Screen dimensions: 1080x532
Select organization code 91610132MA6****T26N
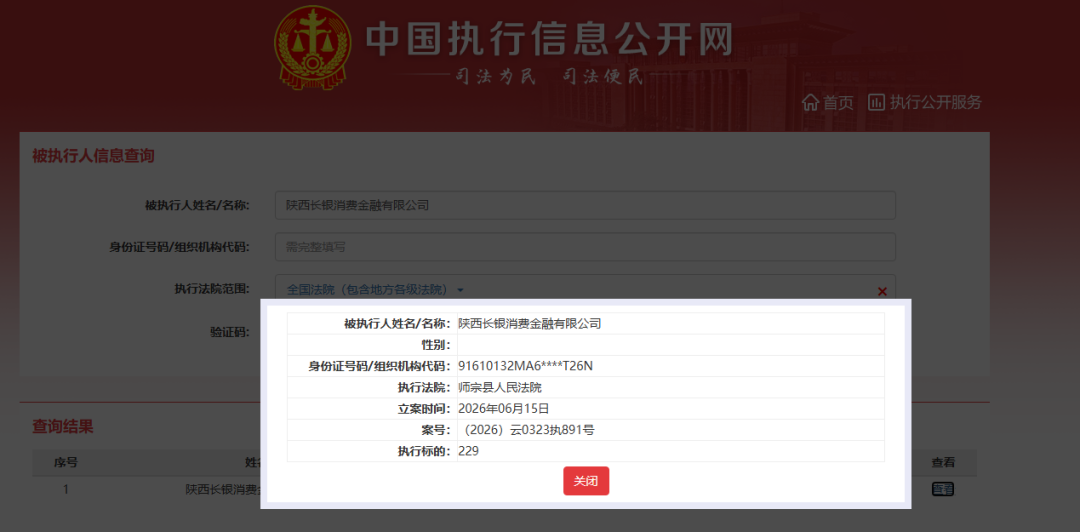(x=526, y=366)
